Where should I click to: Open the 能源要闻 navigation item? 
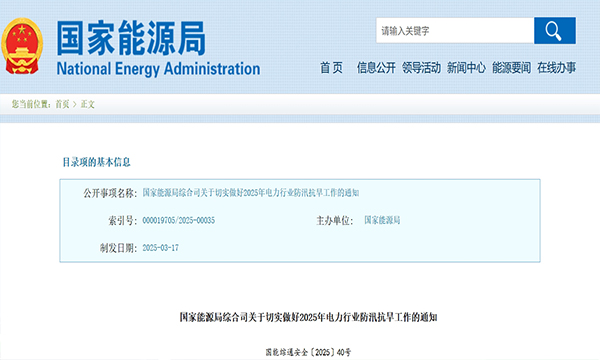pyautogui.click(x=512, y=68)
